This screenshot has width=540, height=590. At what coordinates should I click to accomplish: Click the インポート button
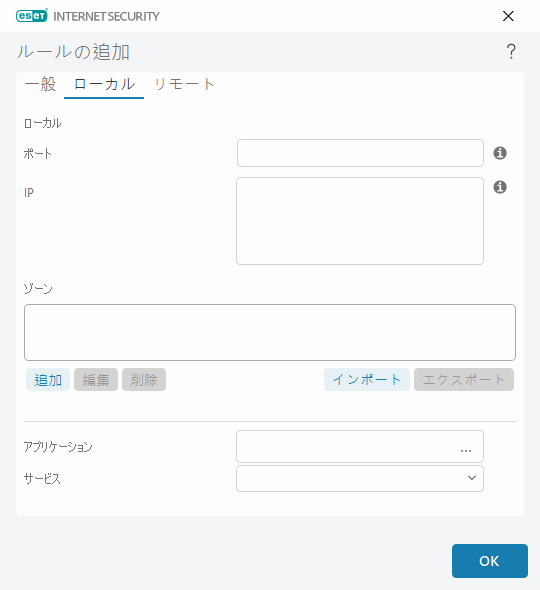(367, 380)
